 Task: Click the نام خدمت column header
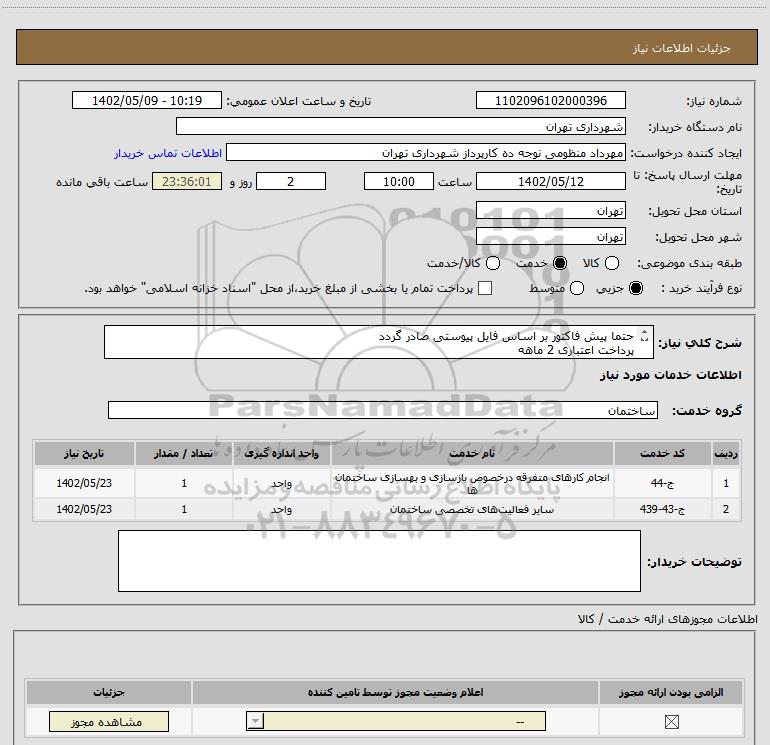click(x=472, y=453)
